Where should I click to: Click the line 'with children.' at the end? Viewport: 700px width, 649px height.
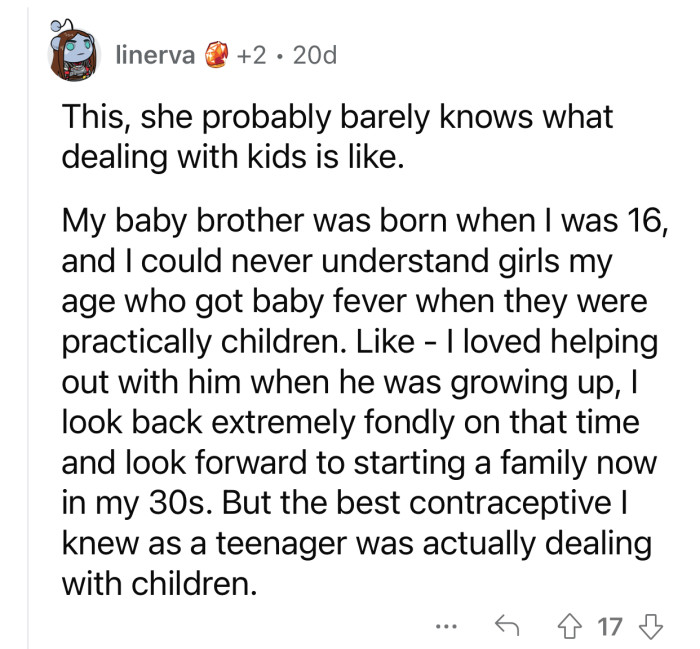coord(160,583)
